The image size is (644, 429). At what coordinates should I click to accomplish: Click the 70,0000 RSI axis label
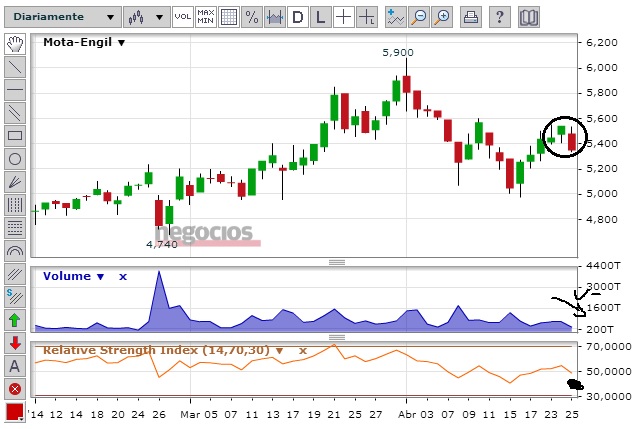(609, 347)
